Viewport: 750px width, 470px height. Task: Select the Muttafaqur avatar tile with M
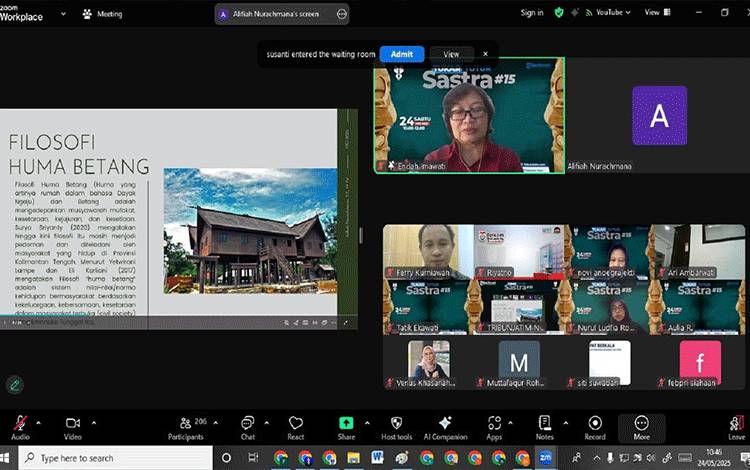tap(519, 363)
